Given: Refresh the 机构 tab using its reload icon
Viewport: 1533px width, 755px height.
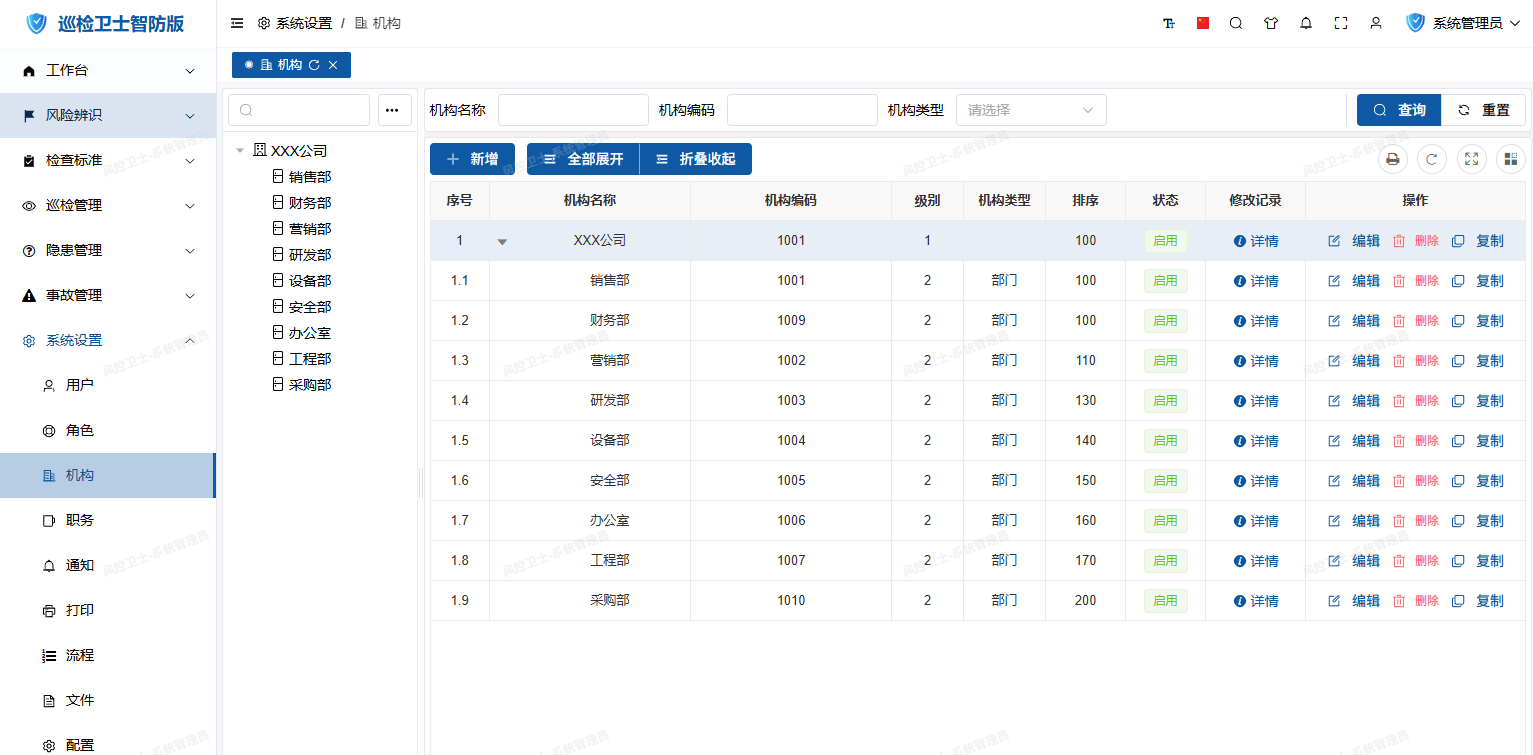Looking at the screenshot, I should [314, 65].
